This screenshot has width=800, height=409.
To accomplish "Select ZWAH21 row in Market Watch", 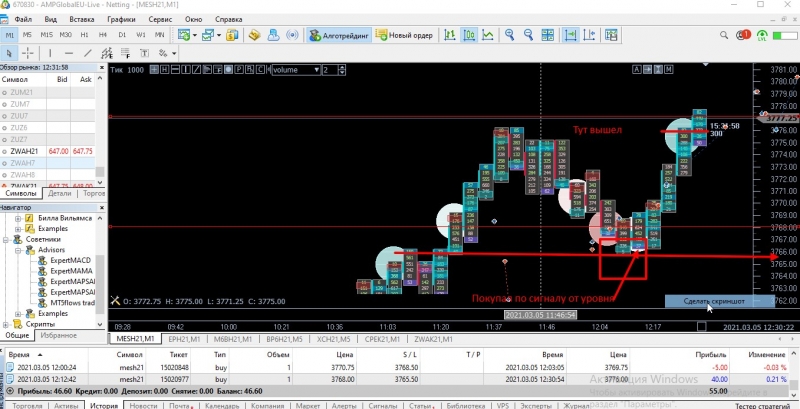I will pyautogui.click(x=48, y=151).
